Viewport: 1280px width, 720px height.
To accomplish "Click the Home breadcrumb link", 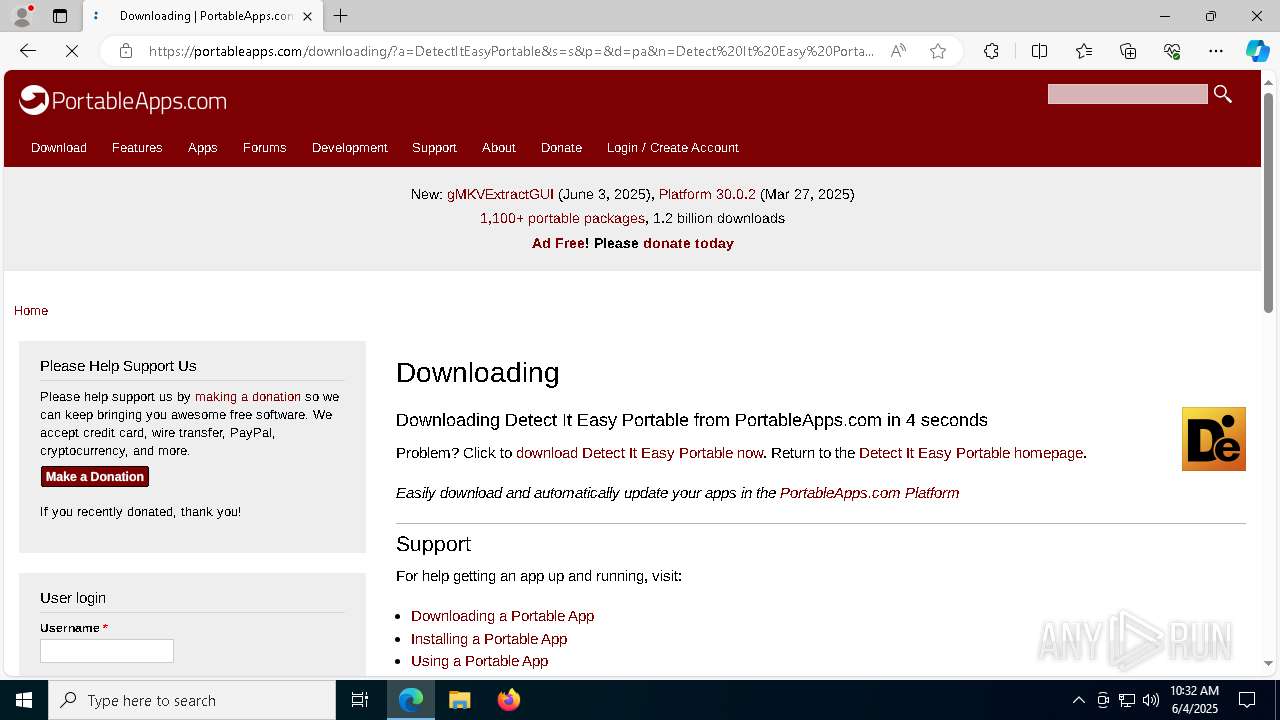I will [31, 311].
